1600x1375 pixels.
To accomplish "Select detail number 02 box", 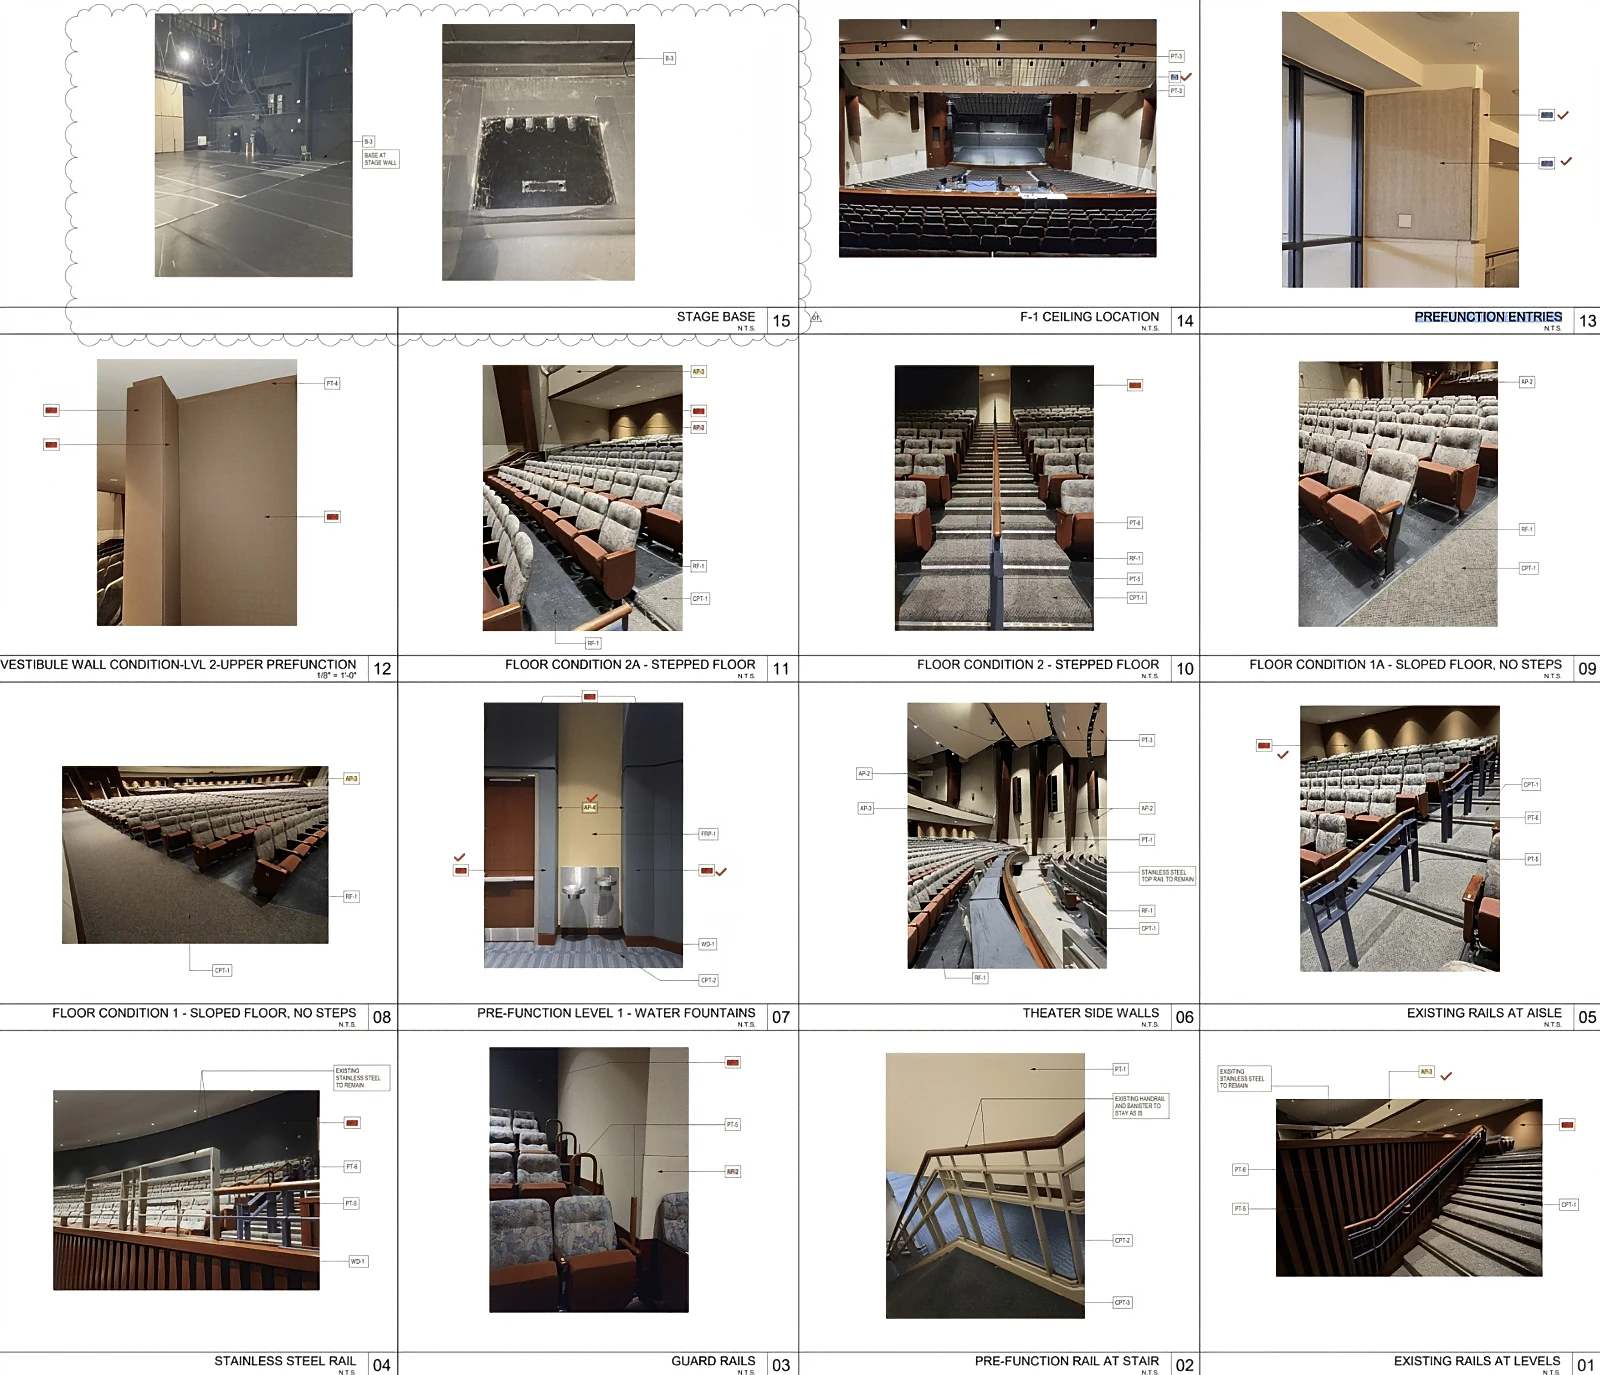I will pos(1185,1365).
